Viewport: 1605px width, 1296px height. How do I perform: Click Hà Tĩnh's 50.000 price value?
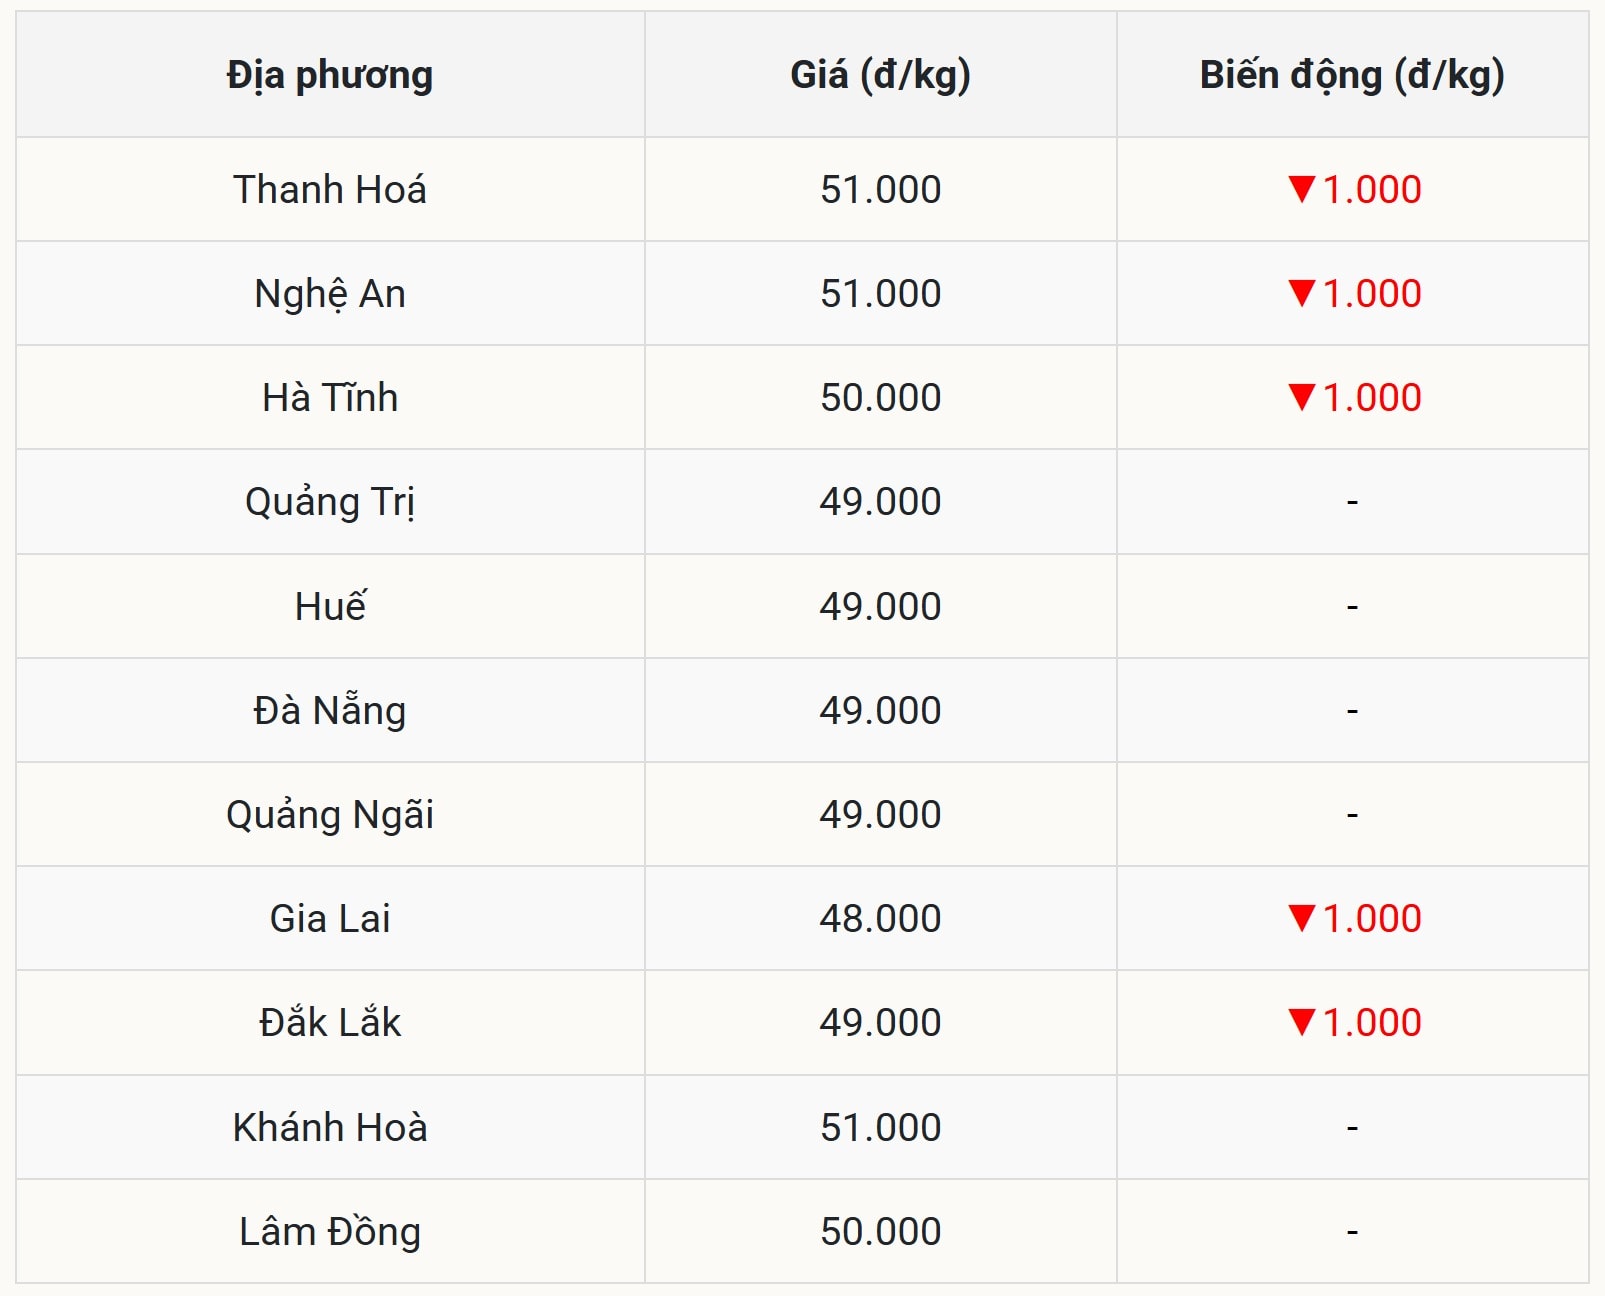[x=880, y=397]
